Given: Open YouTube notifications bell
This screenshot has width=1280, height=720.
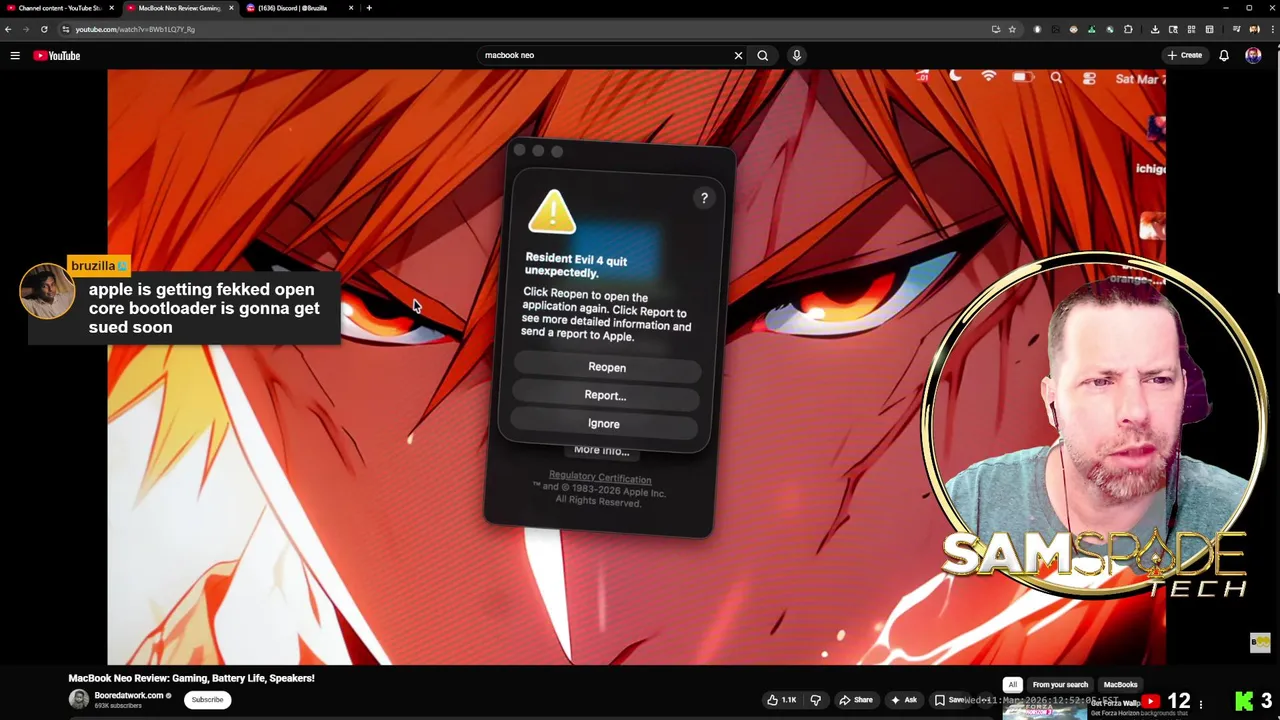Looking at the screenshot, I should tap(1223, 56).
